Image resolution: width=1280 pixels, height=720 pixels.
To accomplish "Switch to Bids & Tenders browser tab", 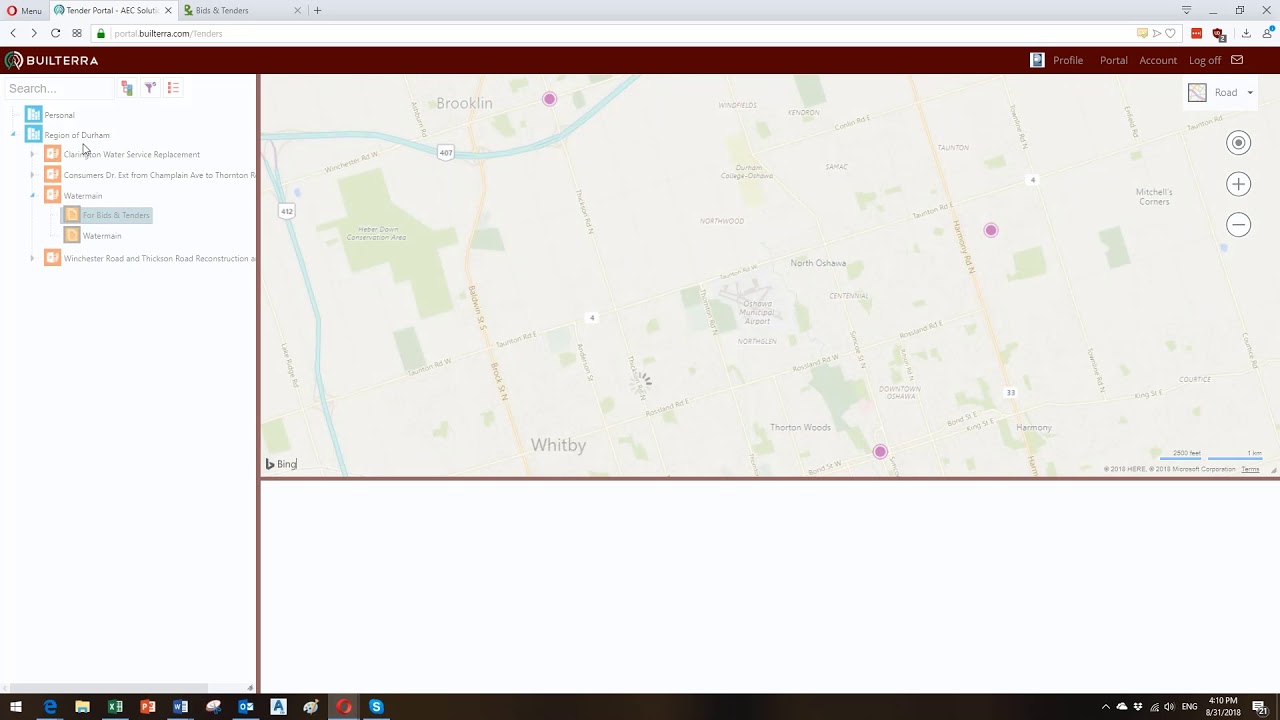I will (x=244, y=10).
